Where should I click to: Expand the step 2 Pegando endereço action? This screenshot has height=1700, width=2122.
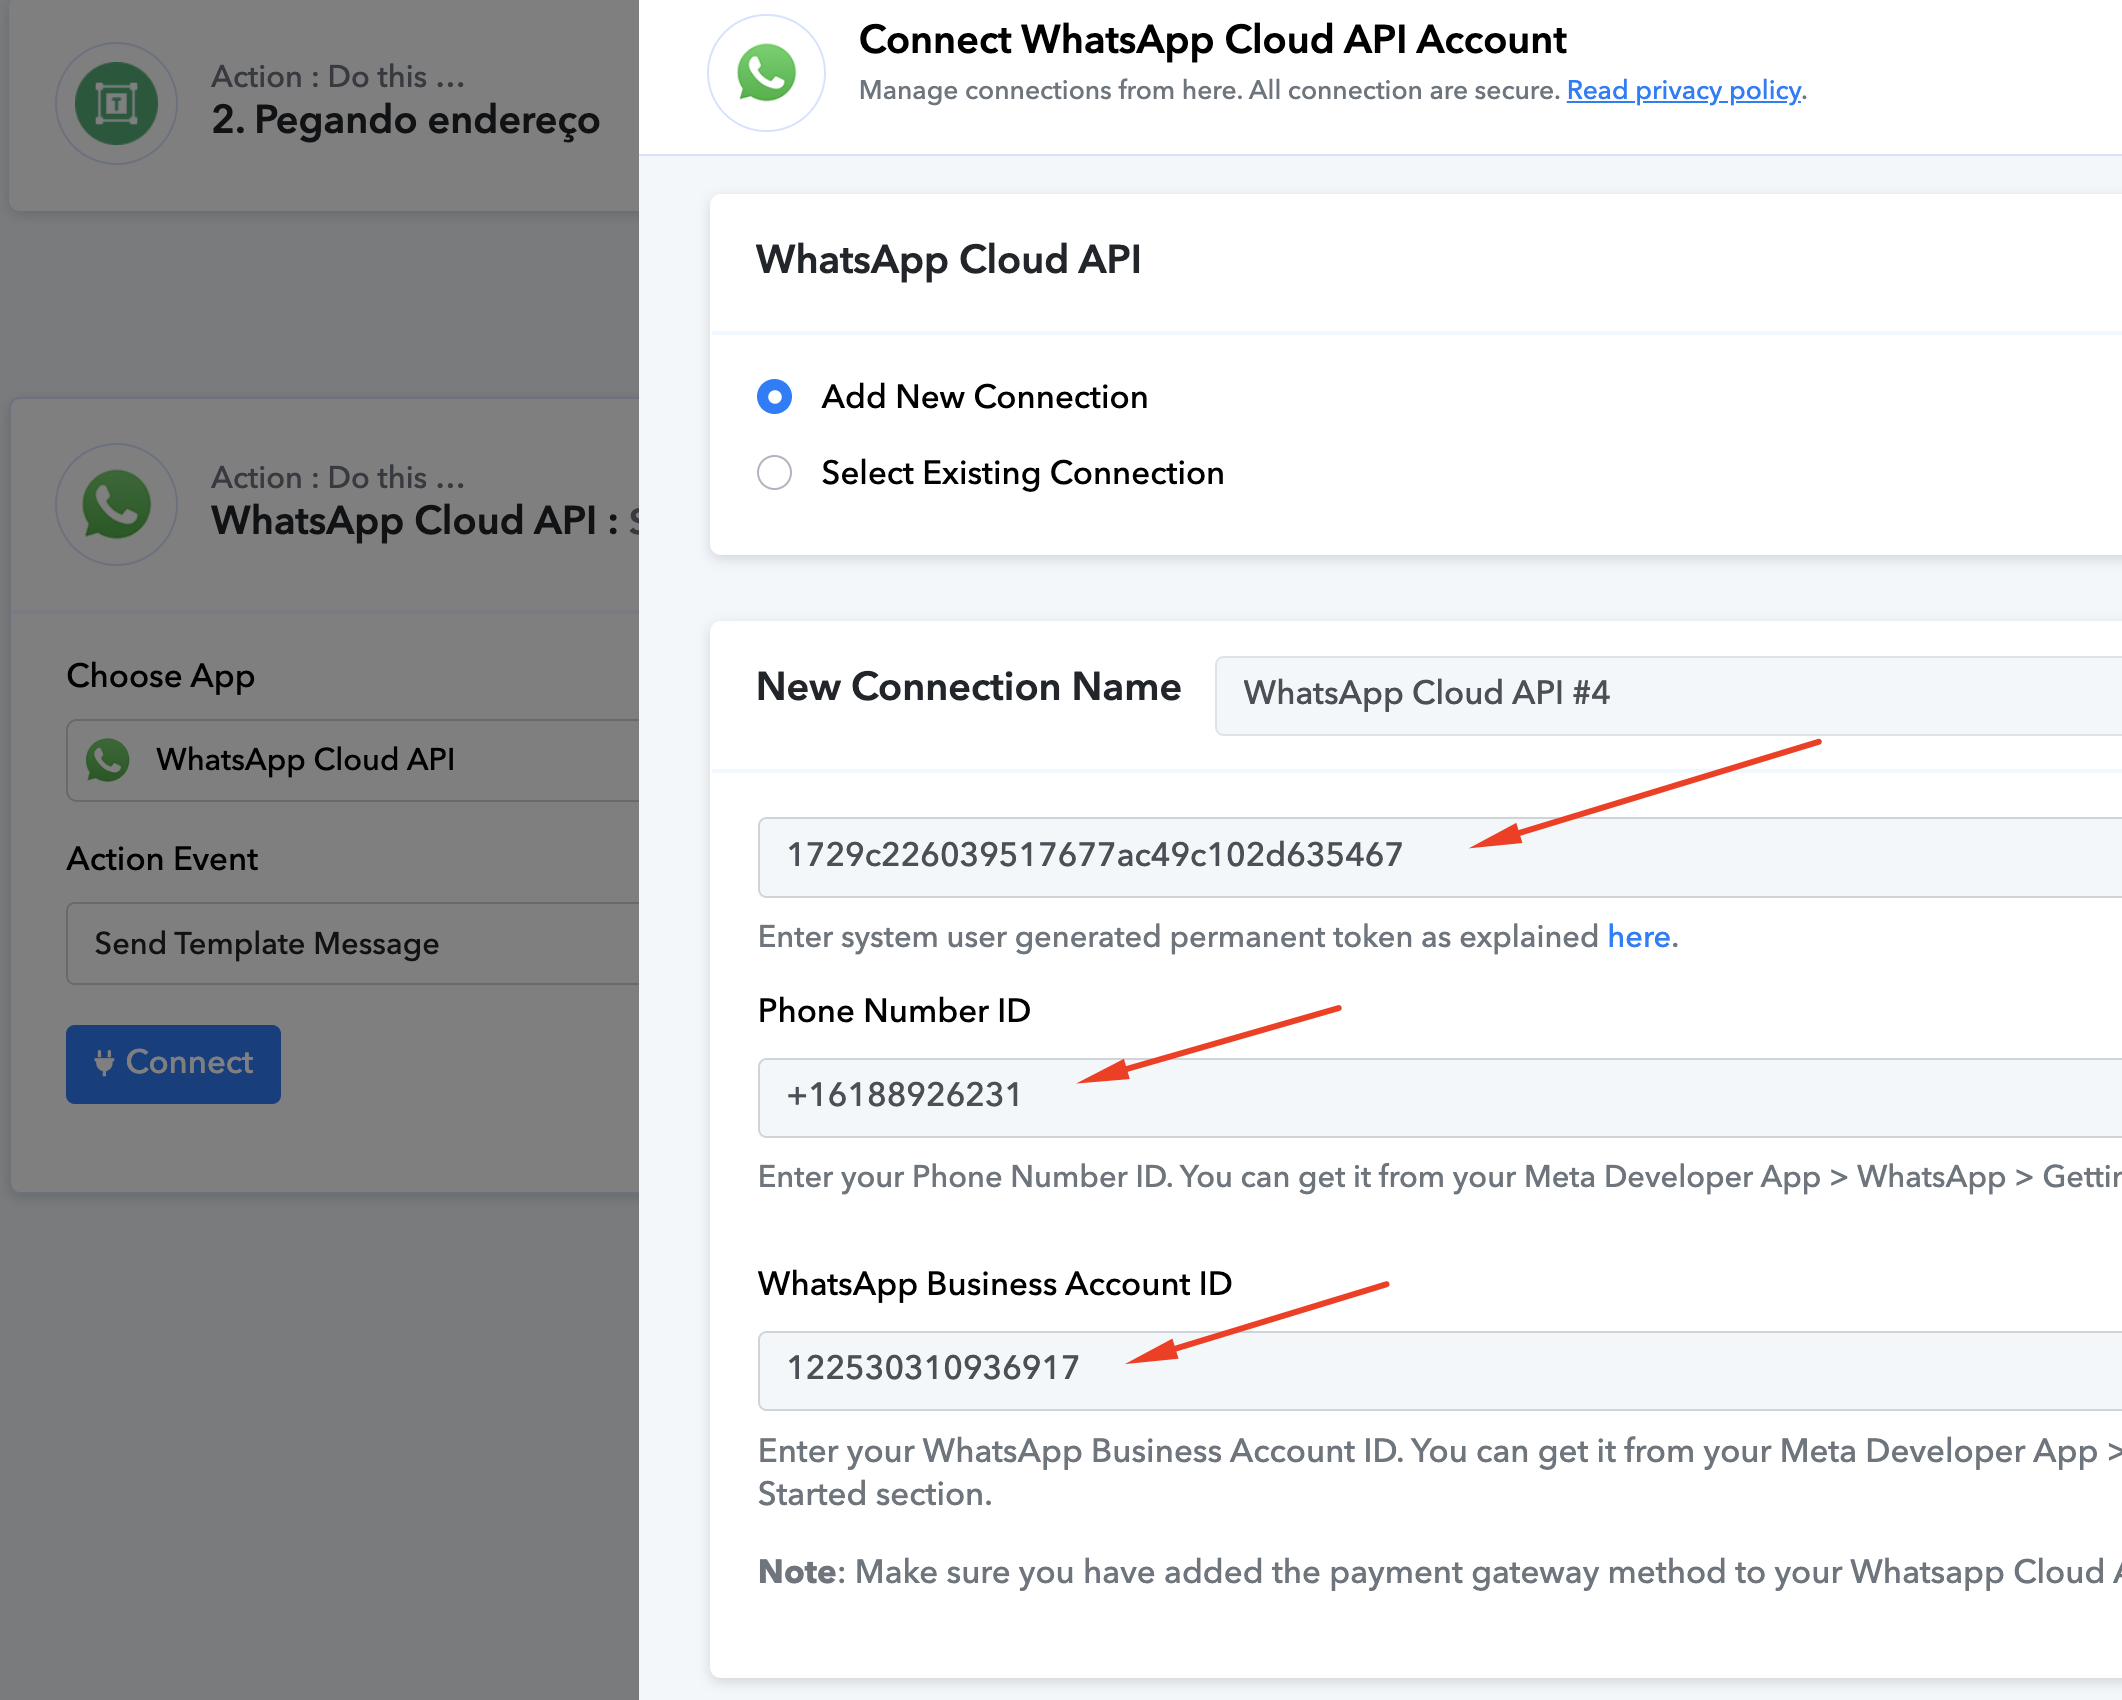coord(325,103)
